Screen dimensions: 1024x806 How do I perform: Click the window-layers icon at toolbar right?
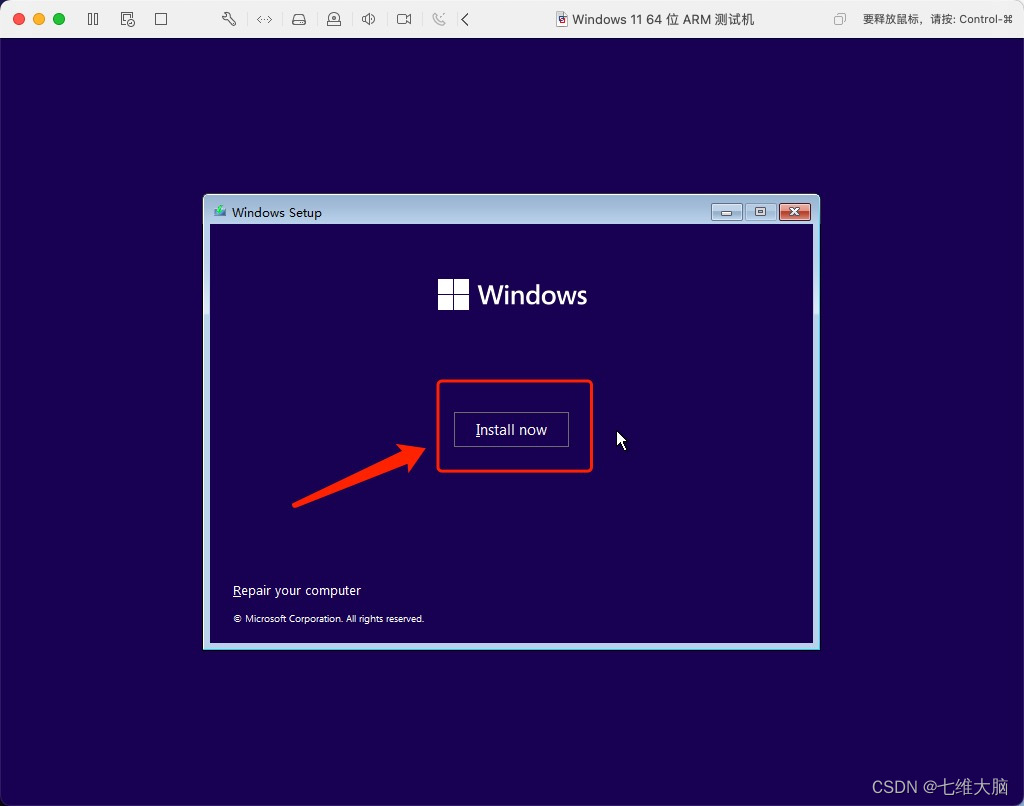pos(840,19)
